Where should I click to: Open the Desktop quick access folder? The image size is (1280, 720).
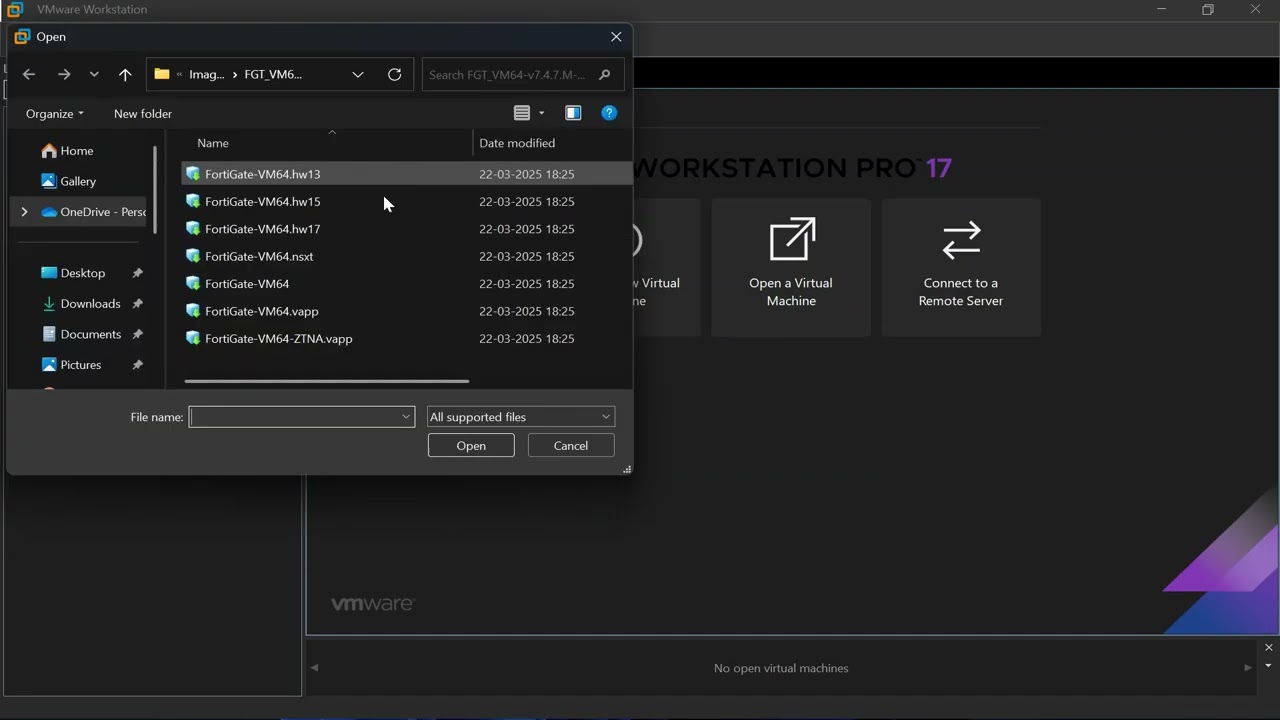[73, 273]
